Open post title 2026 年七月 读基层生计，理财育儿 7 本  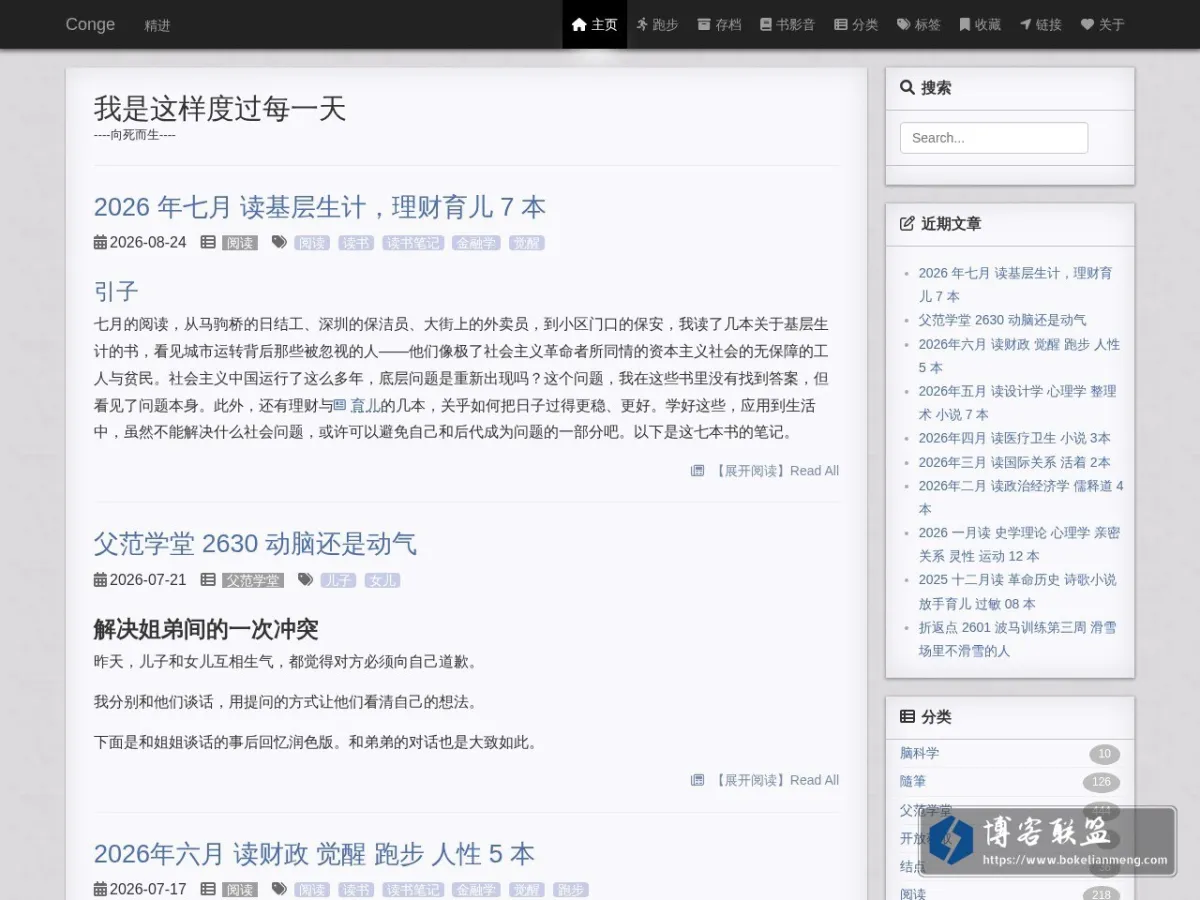point(320,207)
